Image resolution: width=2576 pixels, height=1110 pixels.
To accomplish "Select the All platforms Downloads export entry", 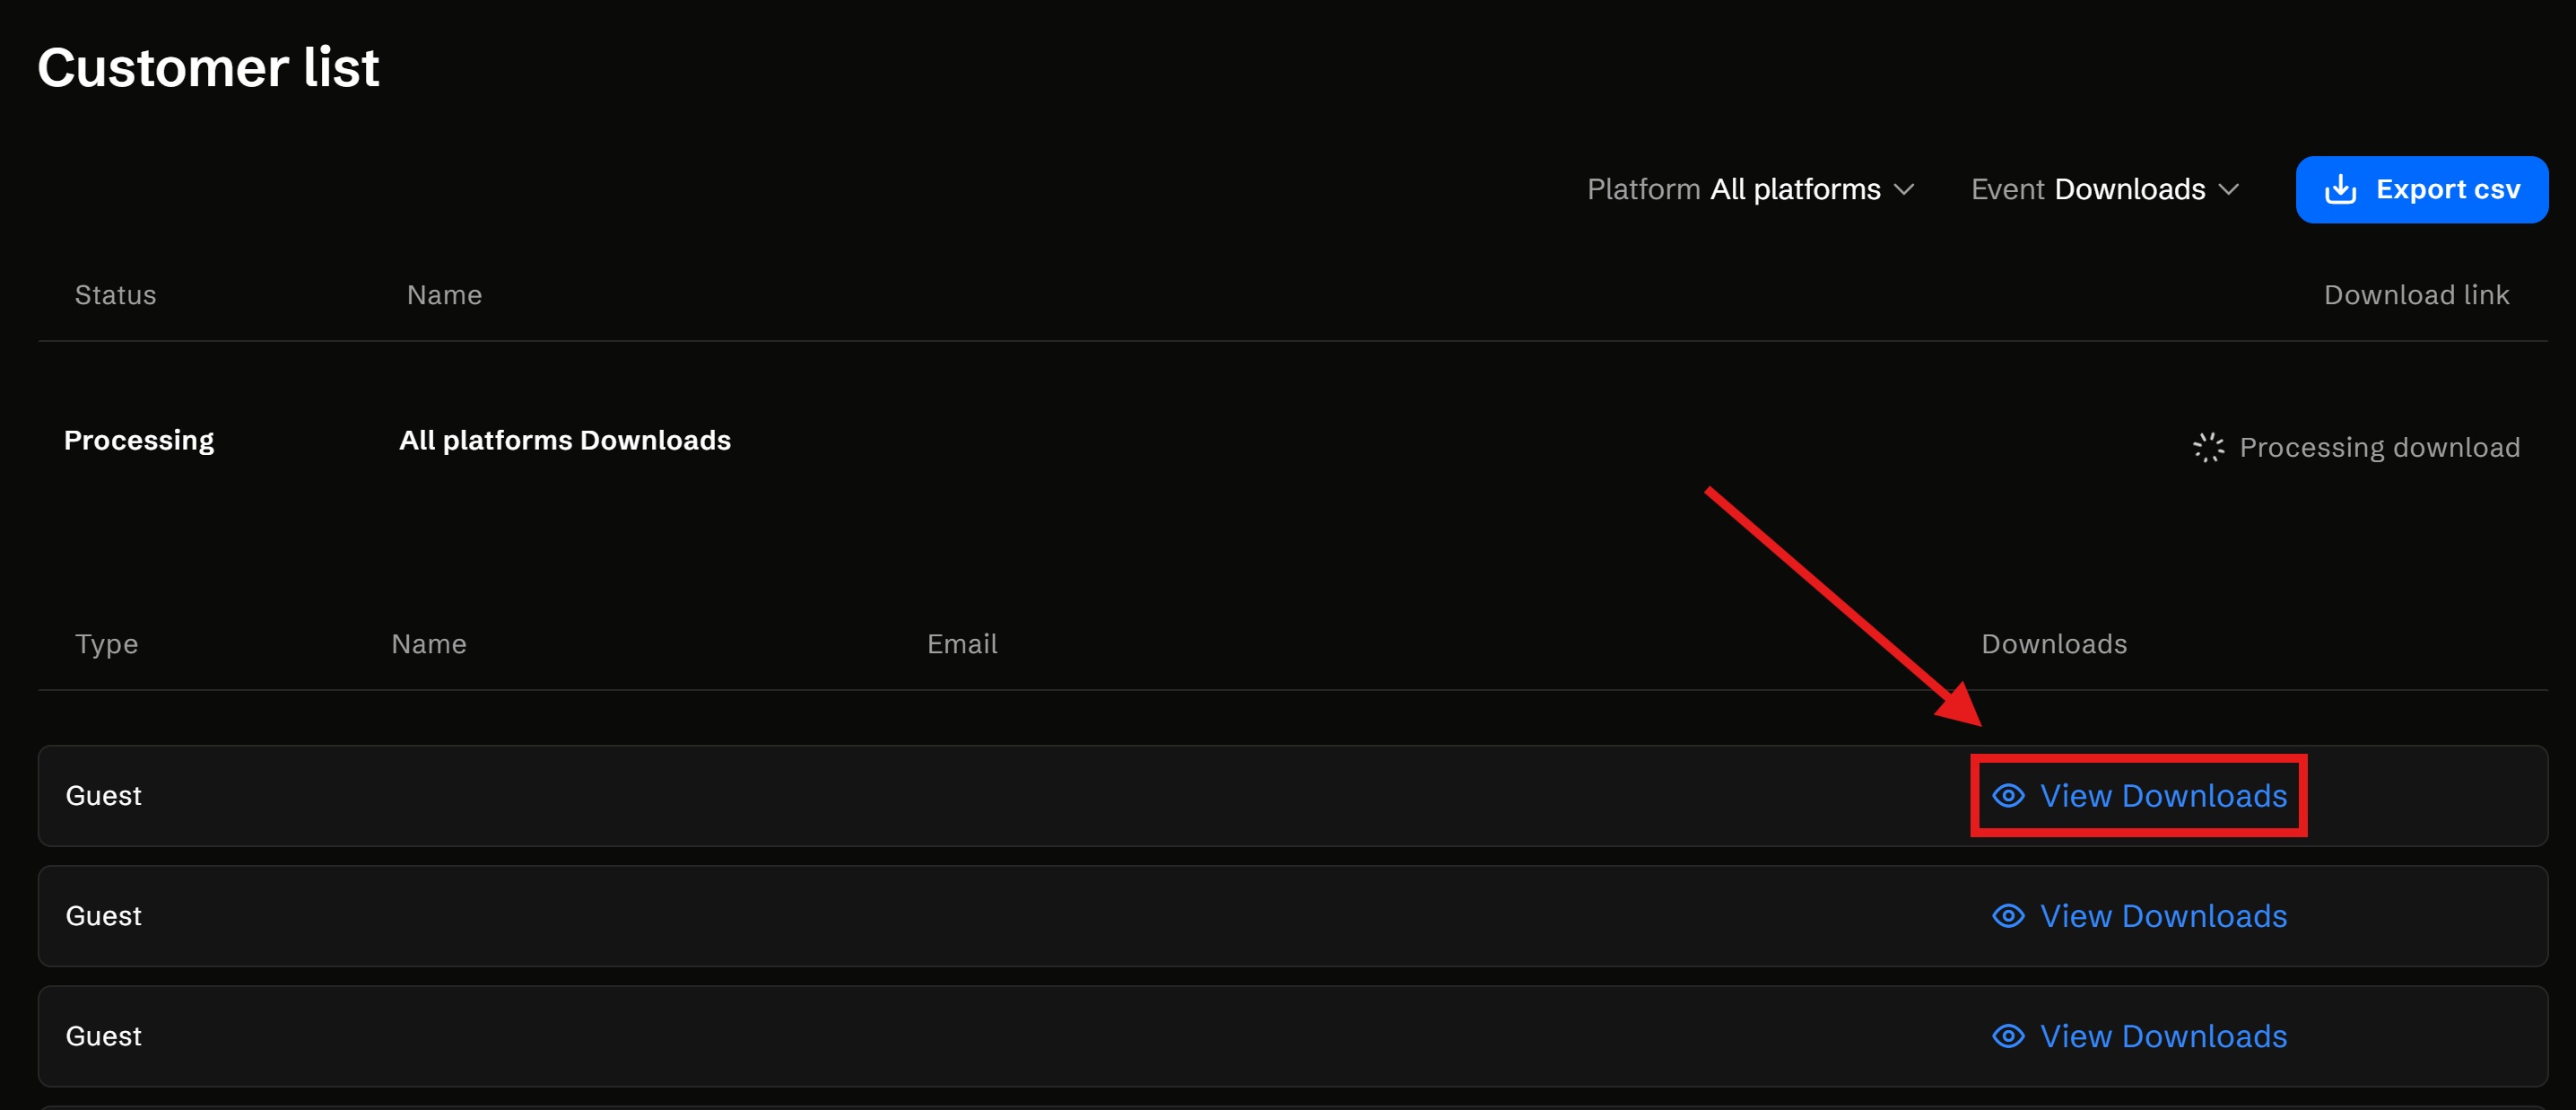I will click(564, 440).
